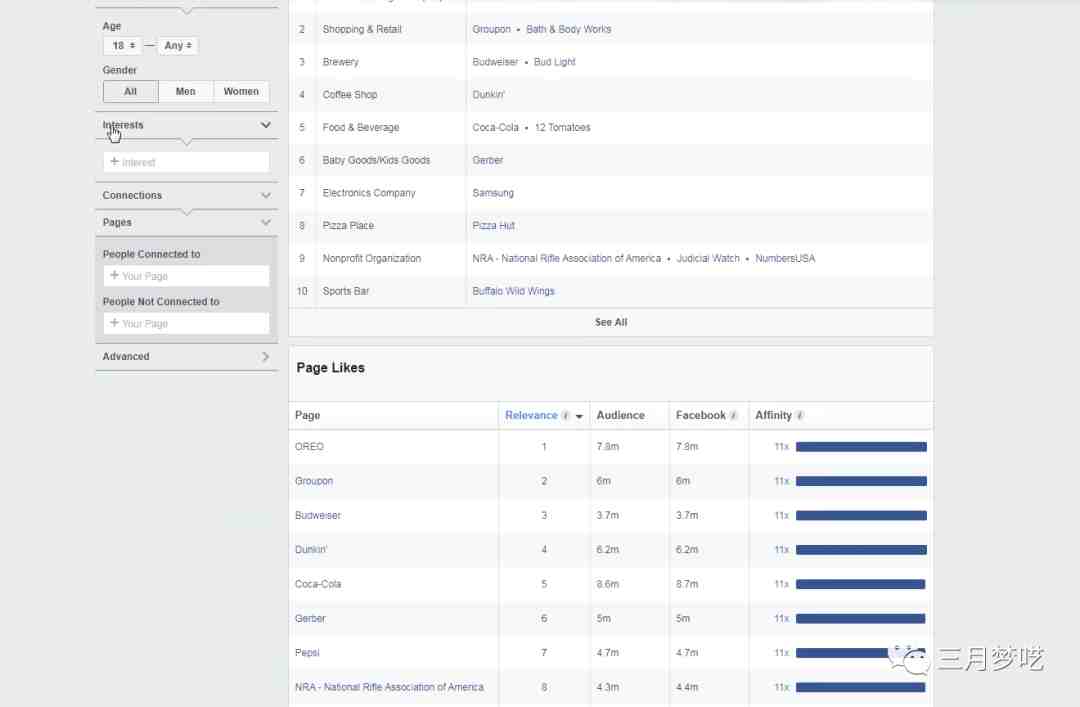Click the info icon beside Facebook header

pyautogui.click(x=734, y=416)
